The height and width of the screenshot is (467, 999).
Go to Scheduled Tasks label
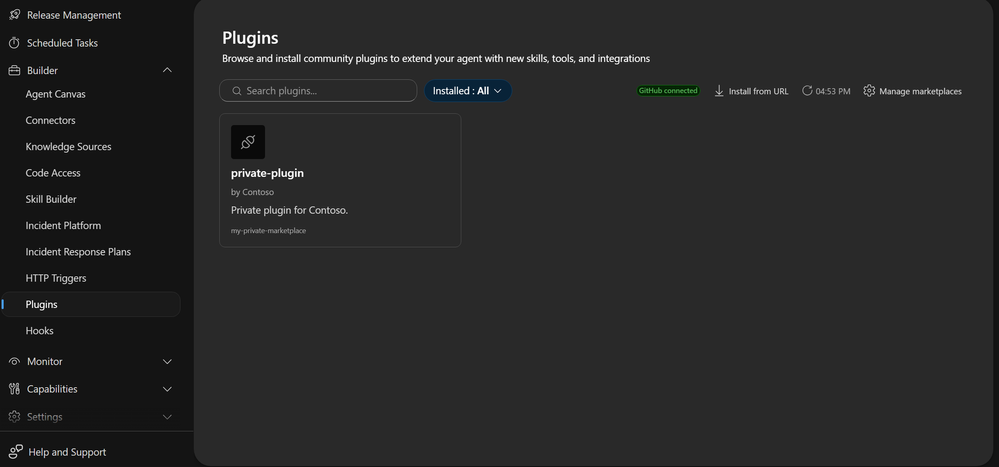pyautogui.click(x=62, y=43)
